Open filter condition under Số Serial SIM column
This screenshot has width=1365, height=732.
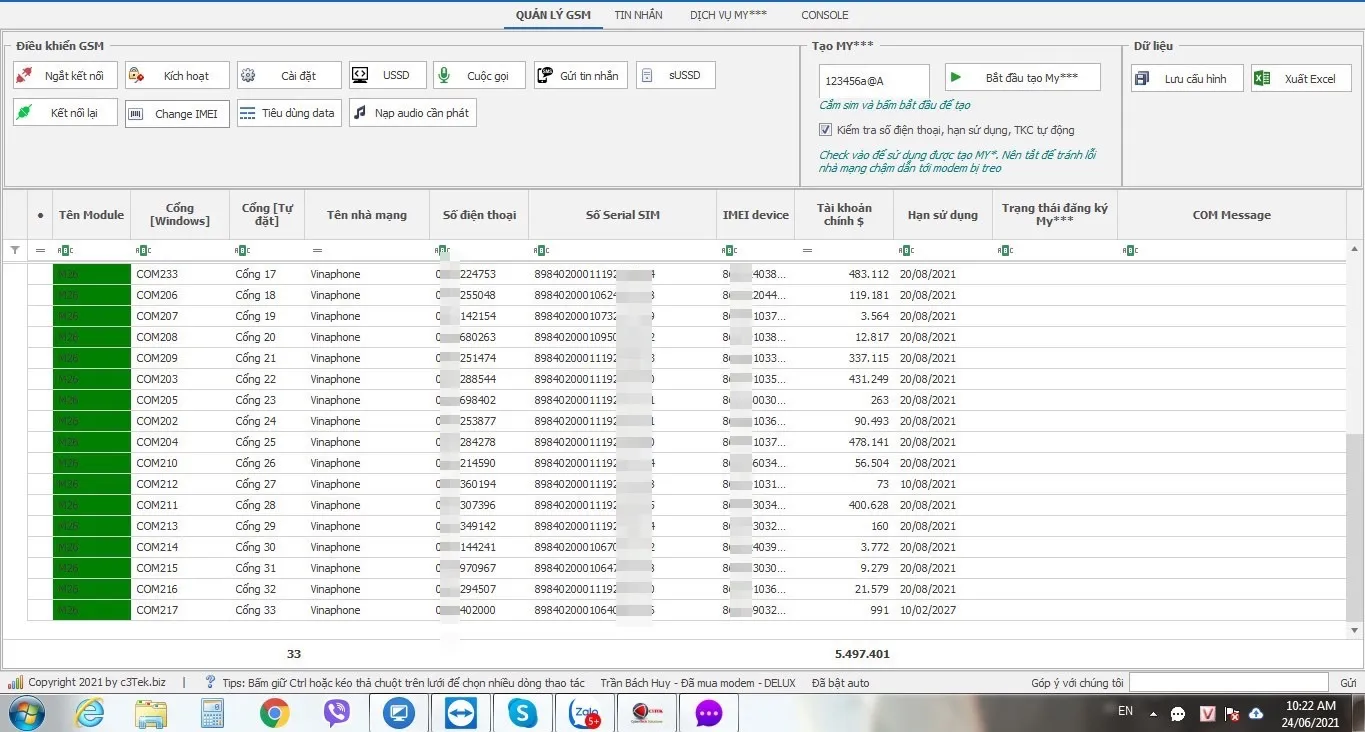(x=541, y=251)
